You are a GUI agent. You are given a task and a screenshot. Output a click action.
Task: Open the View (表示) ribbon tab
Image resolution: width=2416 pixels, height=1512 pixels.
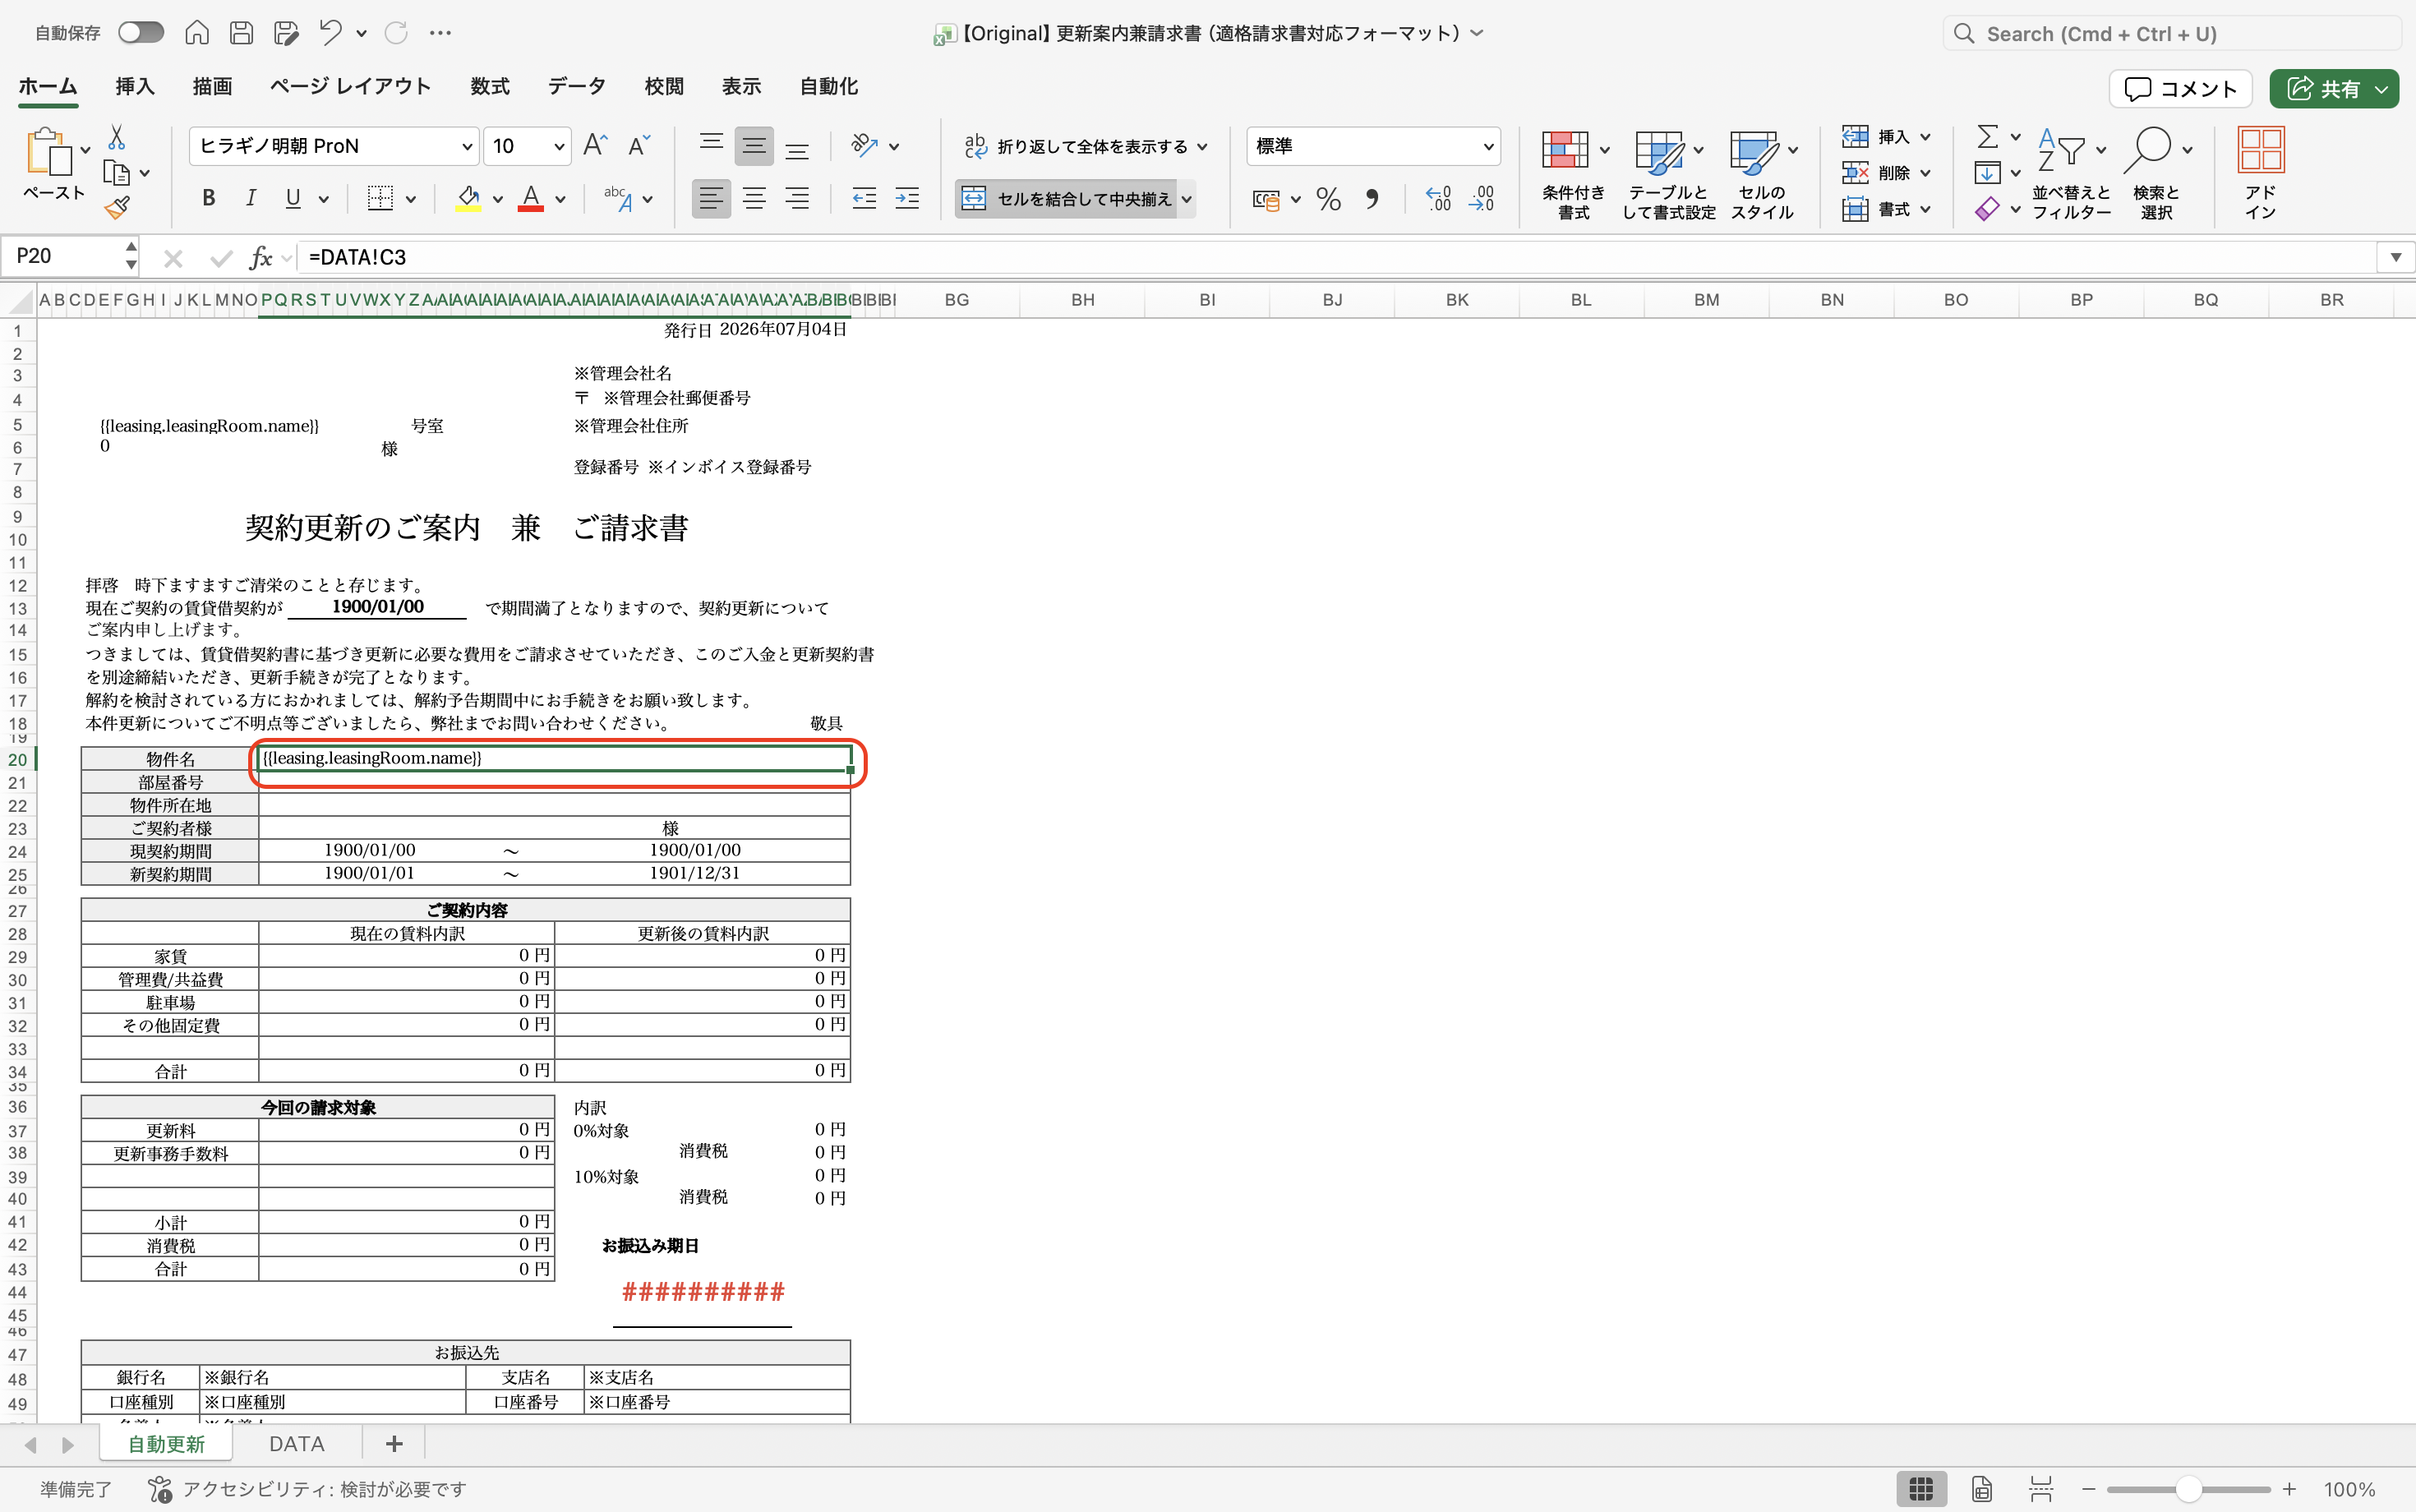[x=742, y=87]
